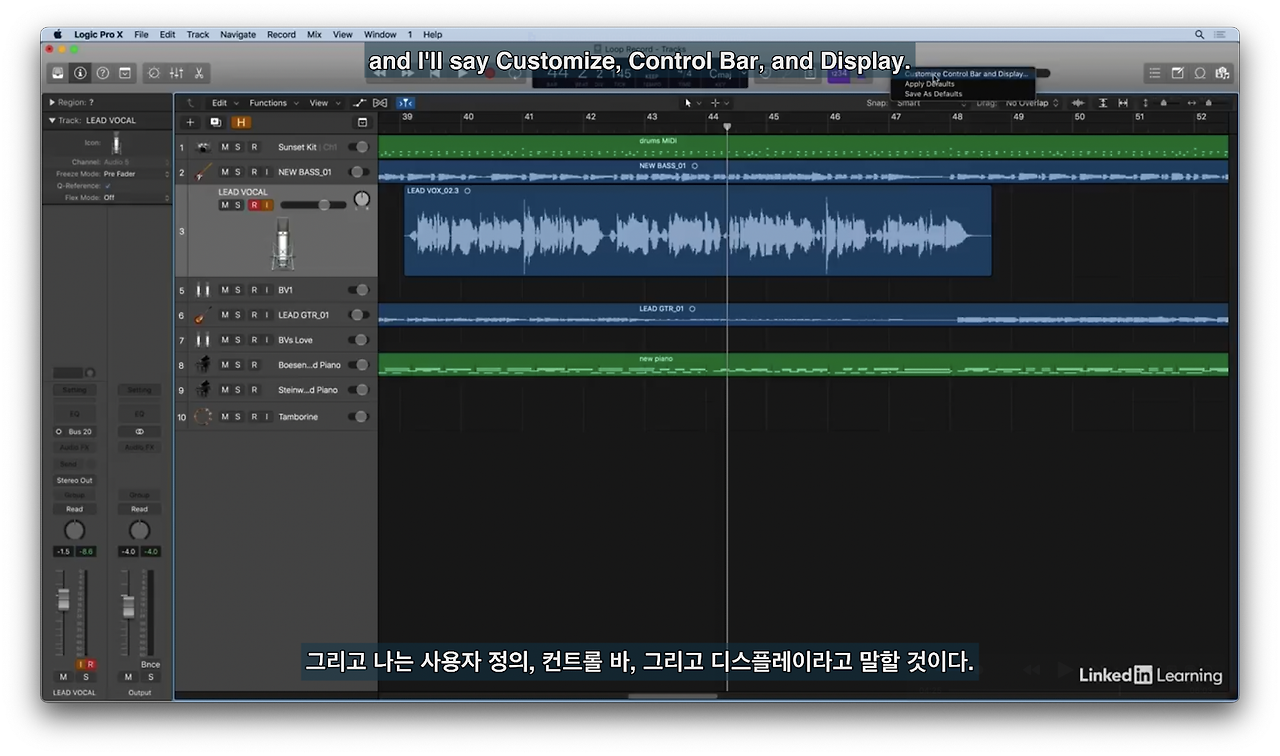The image size is (1280, 756).
Task: Select the LEAD VOX_02.3 audio region
Action: [x=697, y=230]
